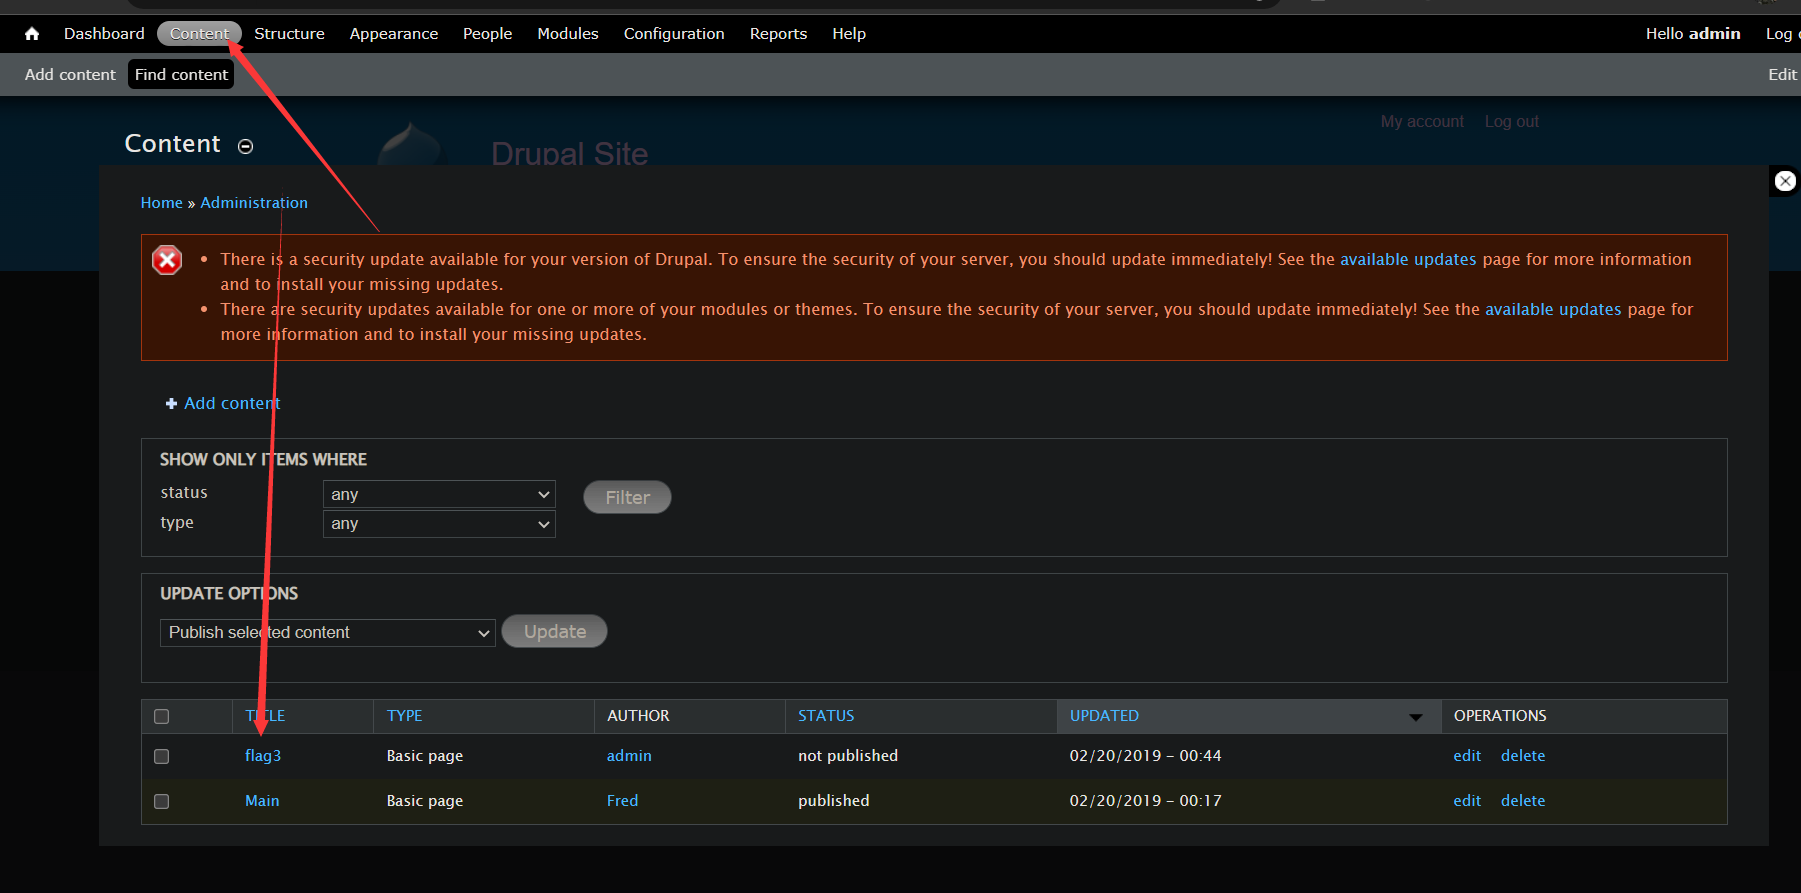This screenshot has height=893, width=1801.
Task: Sort table by Status column header
Action: pos(826,716)
